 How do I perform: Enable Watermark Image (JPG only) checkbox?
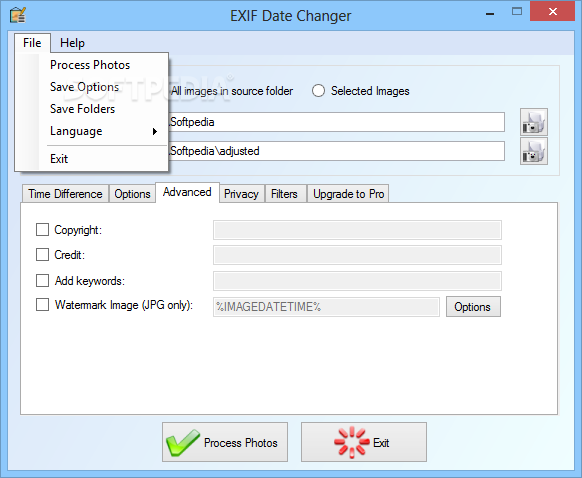(x=42, y=305)
